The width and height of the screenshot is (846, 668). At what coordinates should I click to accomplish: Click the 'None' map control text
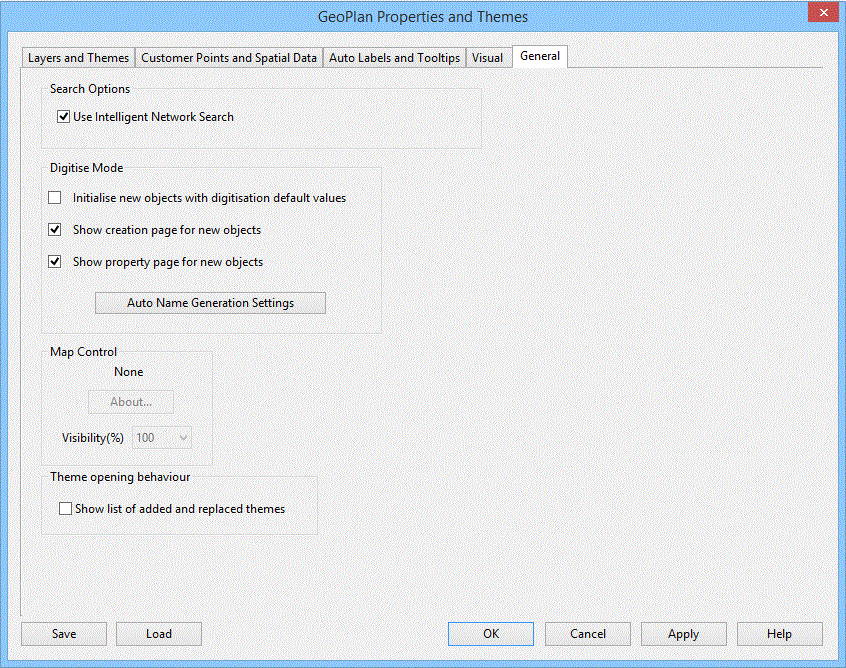(128, 372)
